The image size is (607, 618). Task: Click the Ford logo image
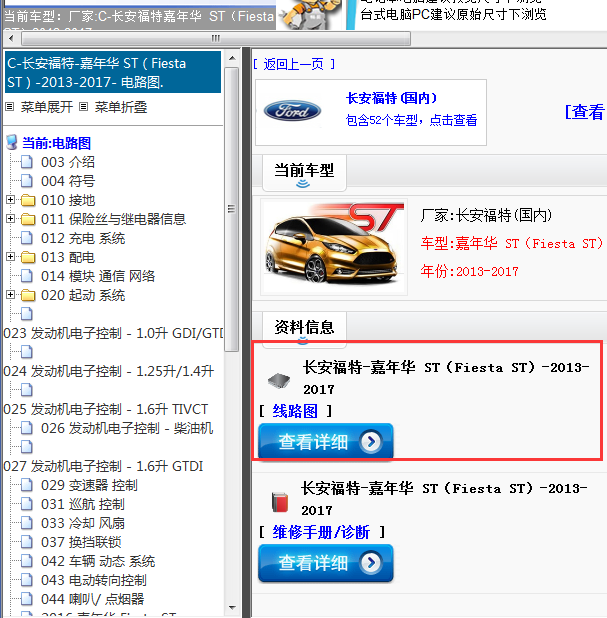pyautogui.click(x=292, y=111)
